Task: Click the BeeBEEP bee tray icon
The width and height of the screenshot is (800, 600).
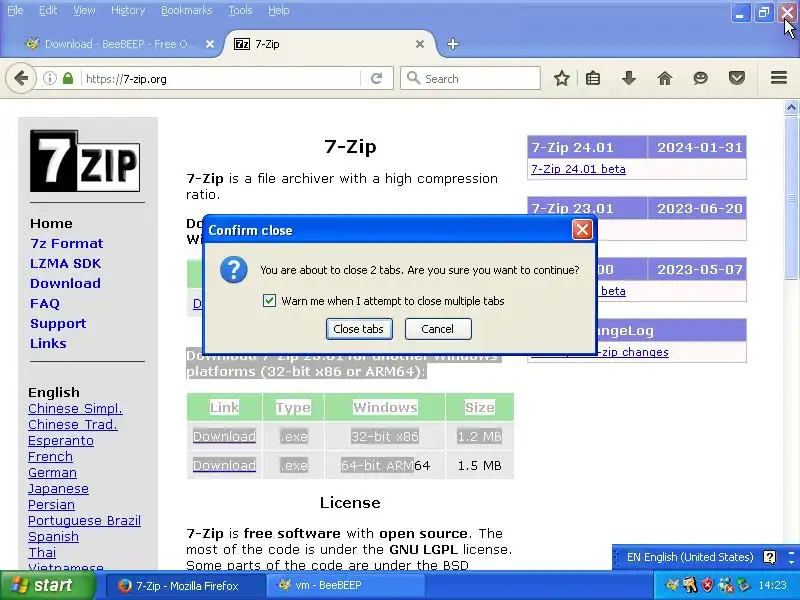Action: 672,585
